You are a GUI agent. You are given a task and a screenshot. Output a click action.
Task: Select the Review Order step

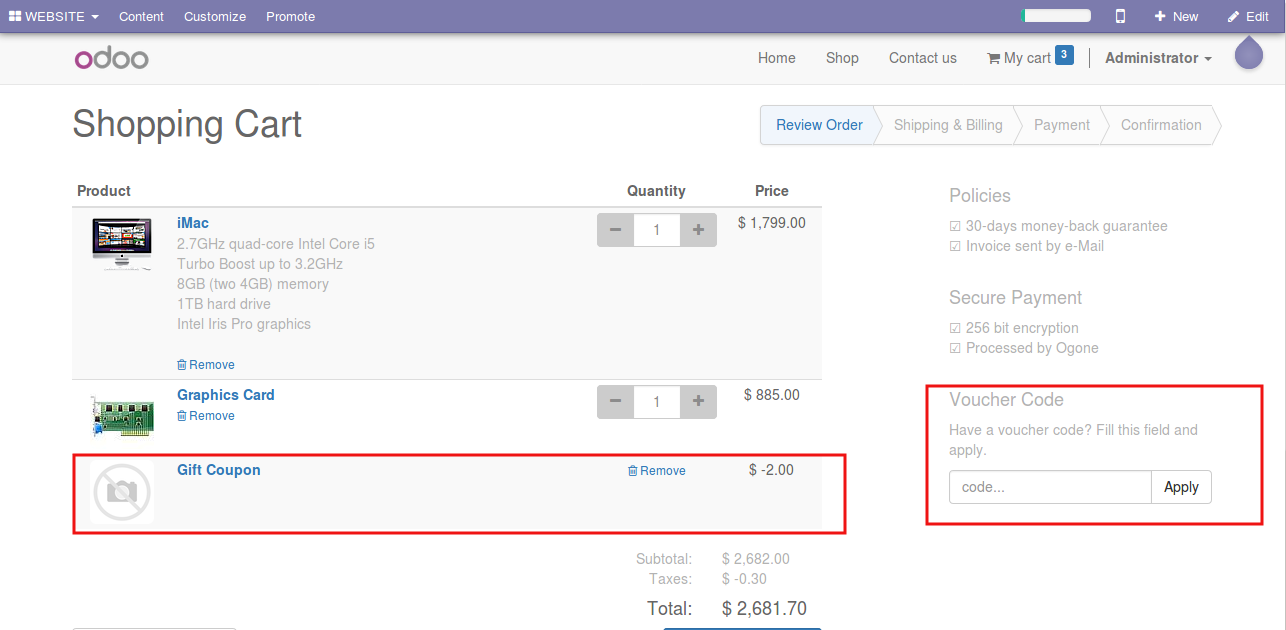[819, 125]
